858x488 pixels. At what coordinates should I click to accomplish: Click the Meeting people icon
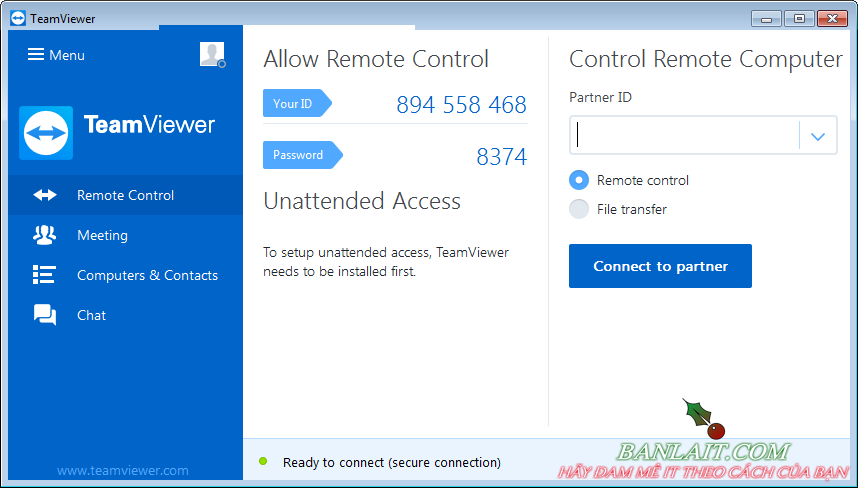45,236
